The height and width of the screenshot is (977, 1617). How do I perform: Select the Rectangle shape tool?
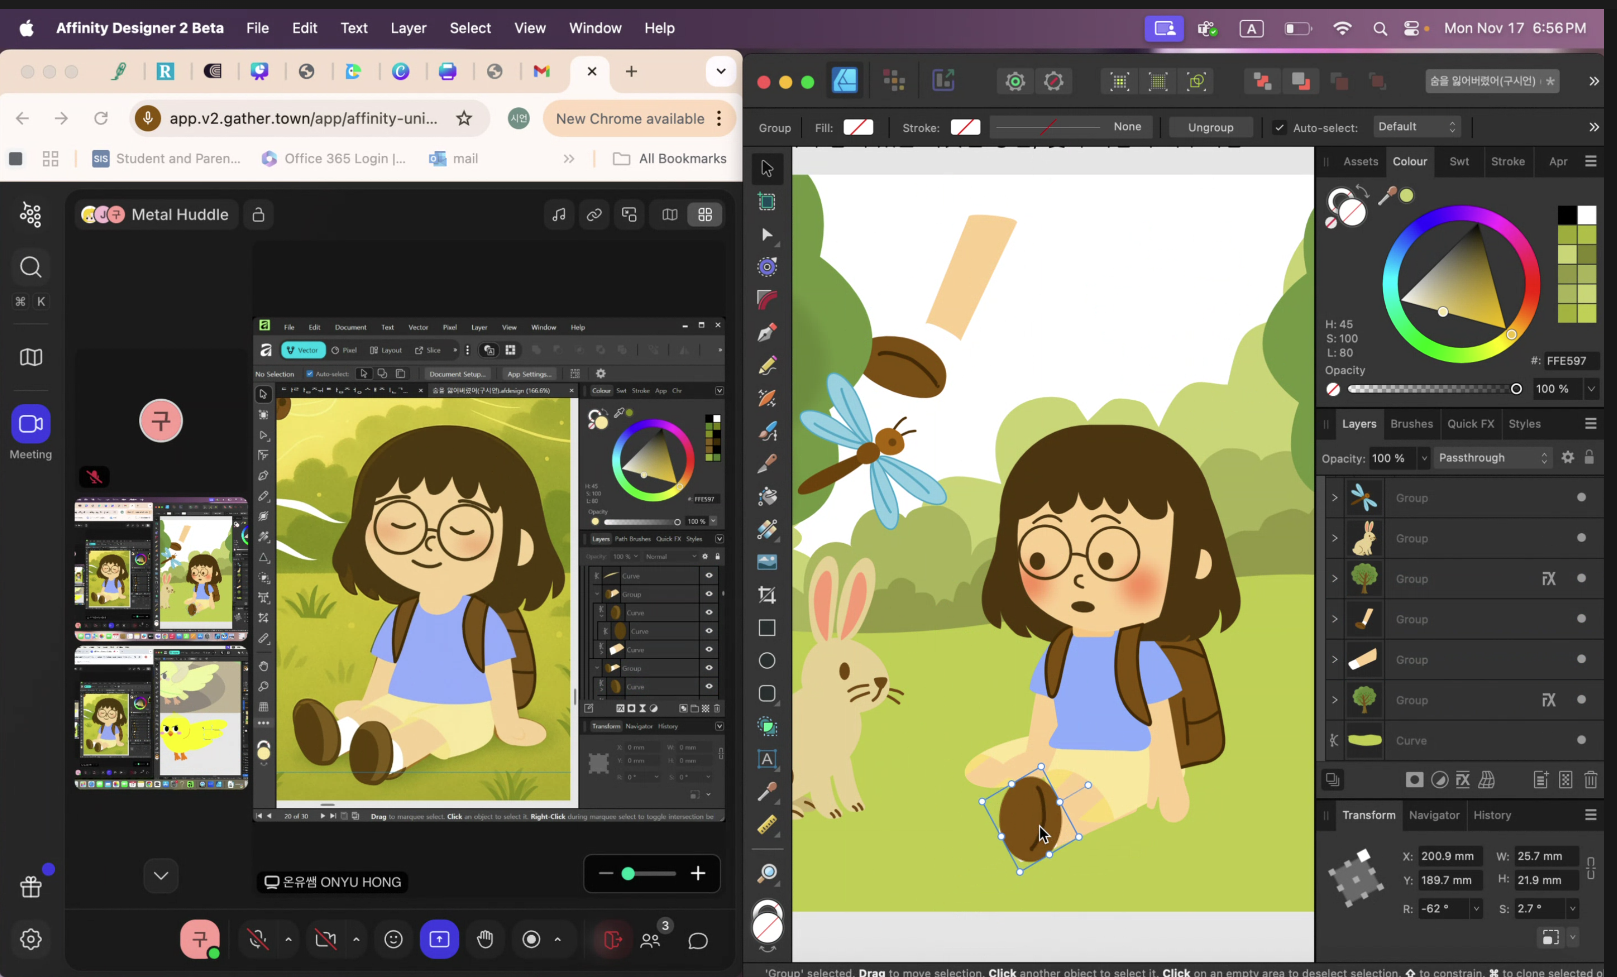767,628
